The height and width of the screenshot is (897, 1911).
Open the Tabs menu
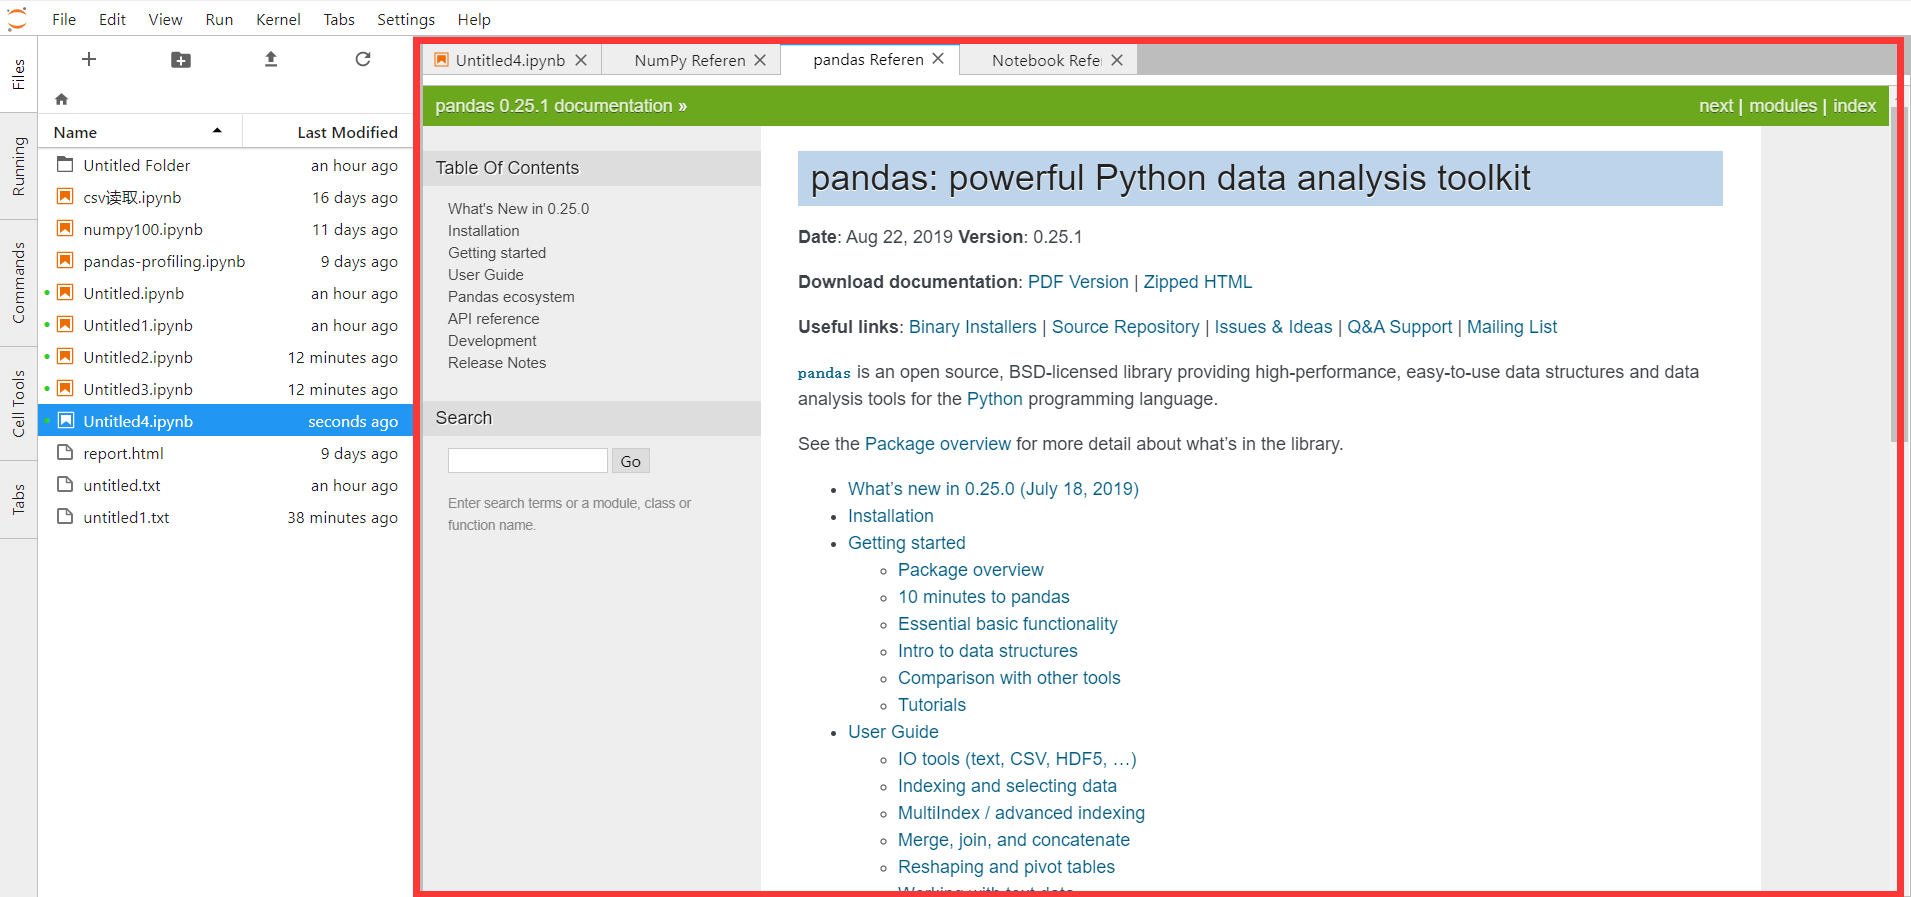339,19
